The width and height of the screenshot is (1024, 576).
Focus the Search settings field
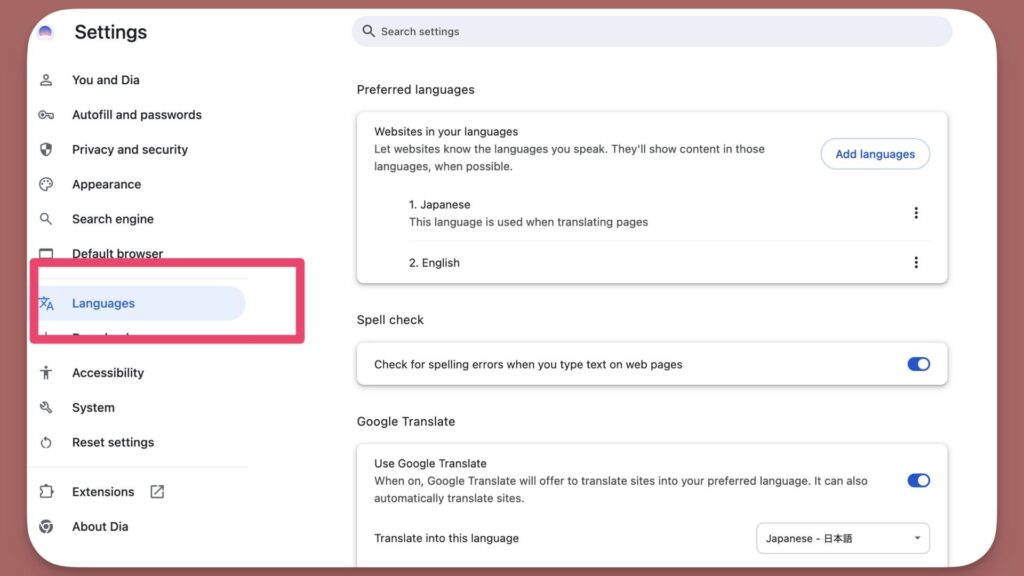point(650,32)
